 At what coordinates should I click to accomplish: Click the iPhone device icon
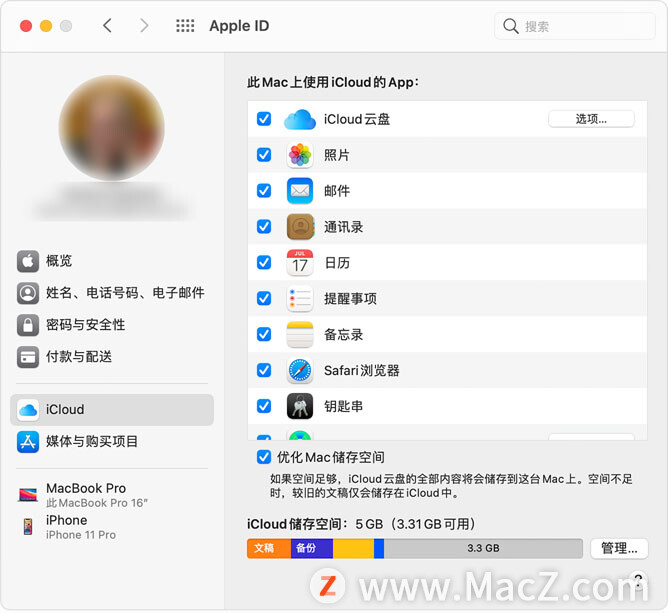[28, 527]
